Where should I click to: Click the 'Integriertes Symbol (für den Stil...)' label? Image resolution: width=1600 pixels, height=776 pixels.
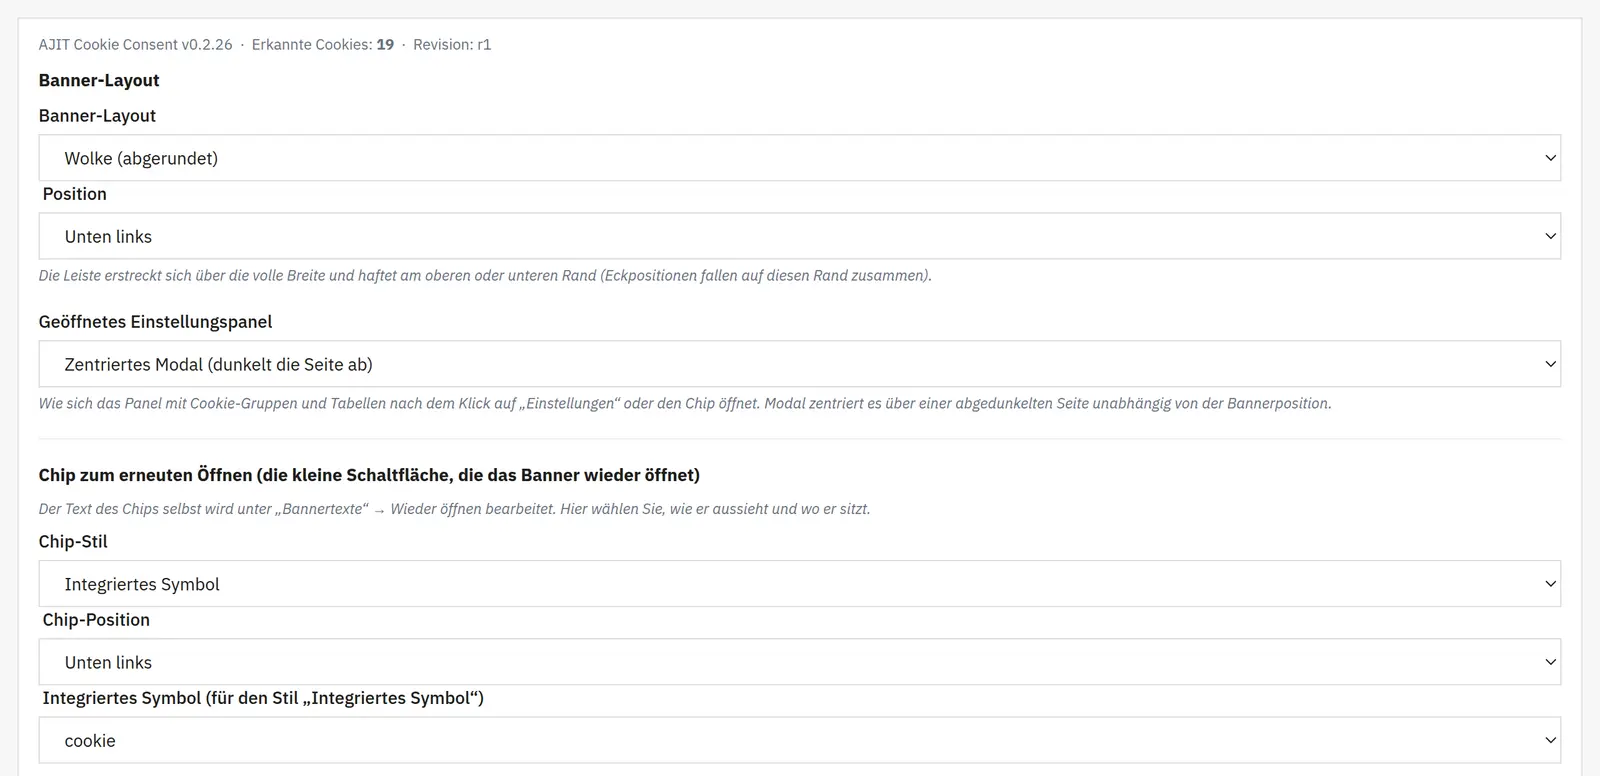[263, 698]
